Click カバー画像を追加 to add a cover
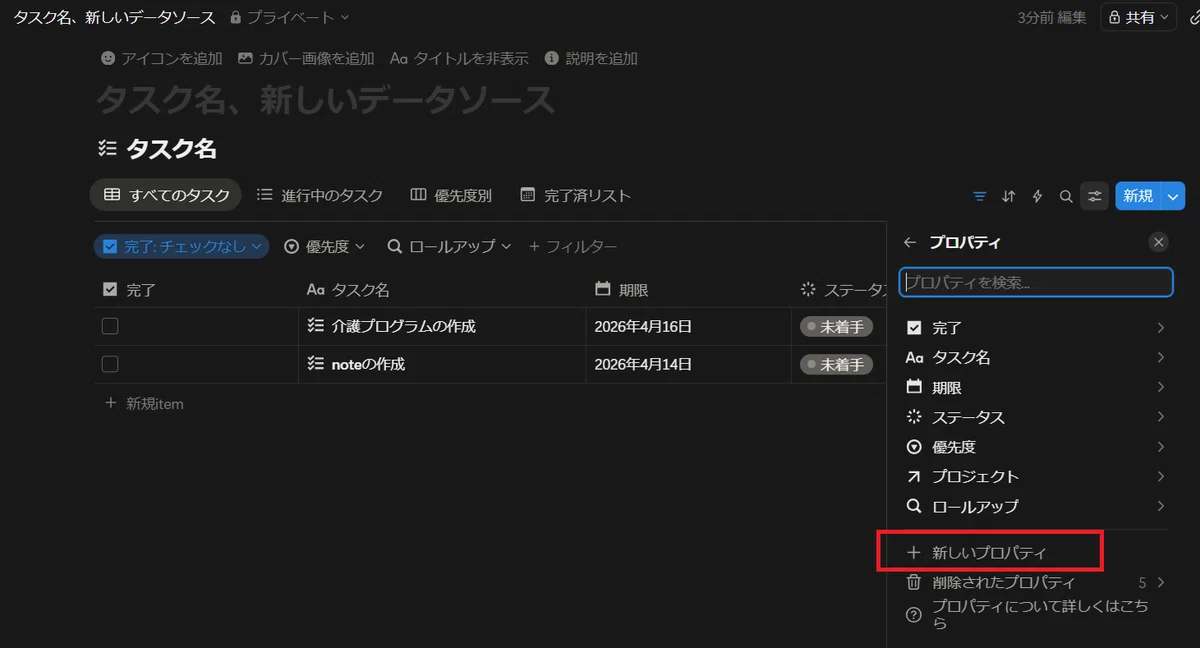The width and height of the screenshot is (1200, 648). (306, 58)
